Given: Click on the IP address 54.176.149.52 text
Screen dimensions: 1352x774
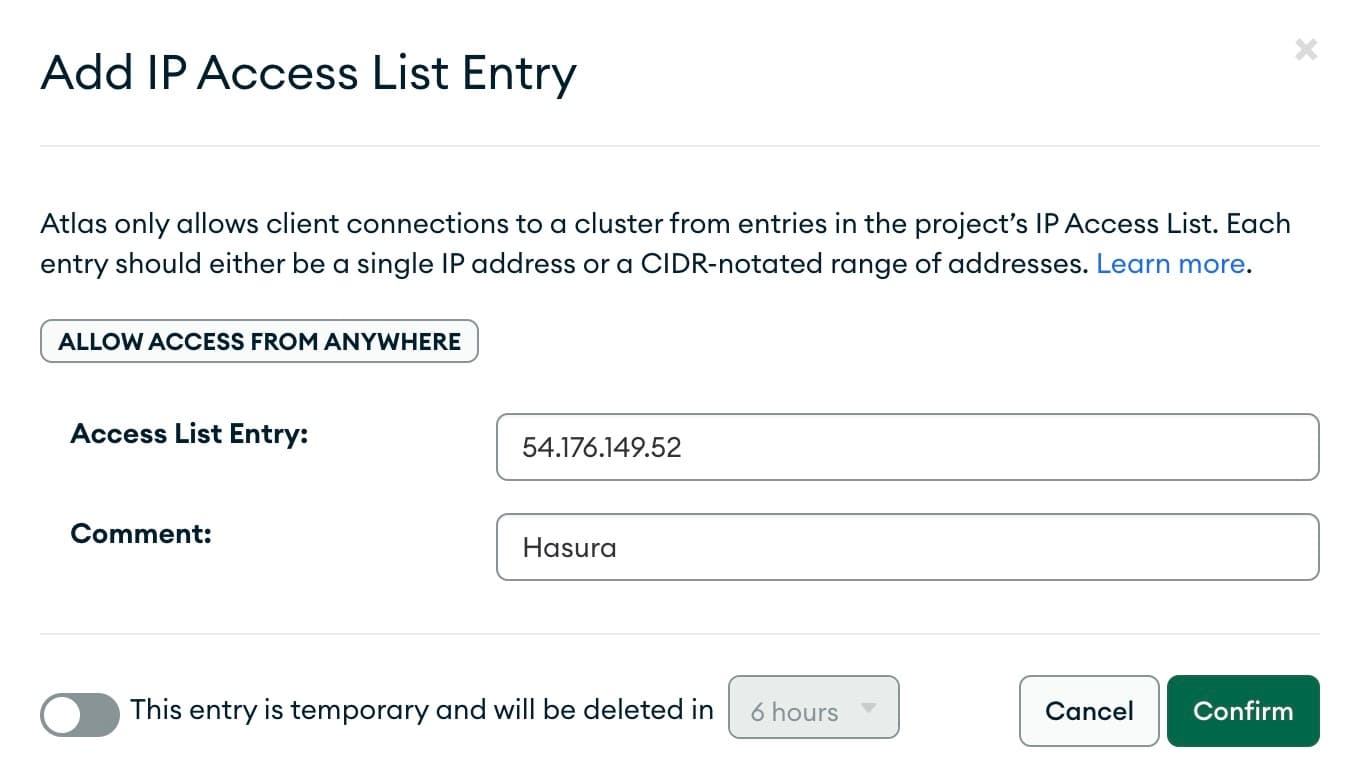Looking at the screenshot, I should point(601,447).
